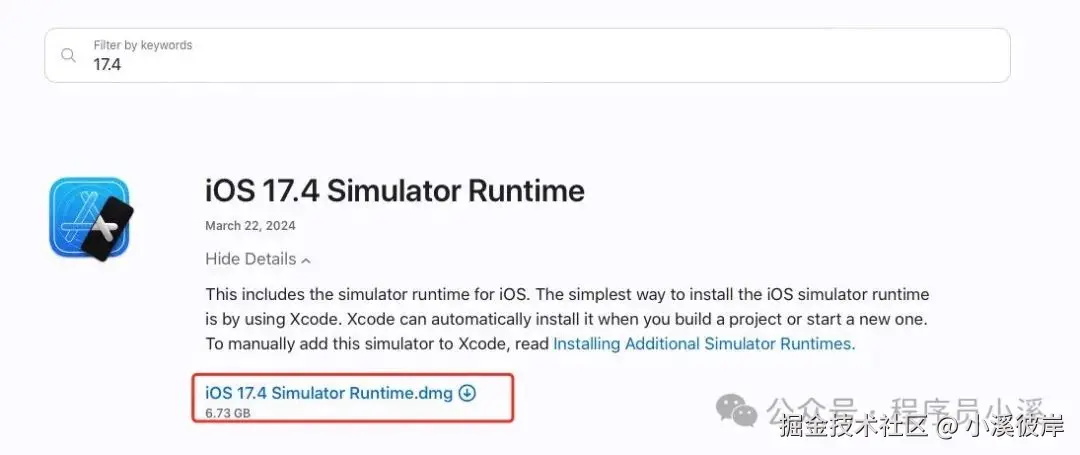Click the circular download arrow icon
This screenshot has height=455, width=1080.
(467, 393)
